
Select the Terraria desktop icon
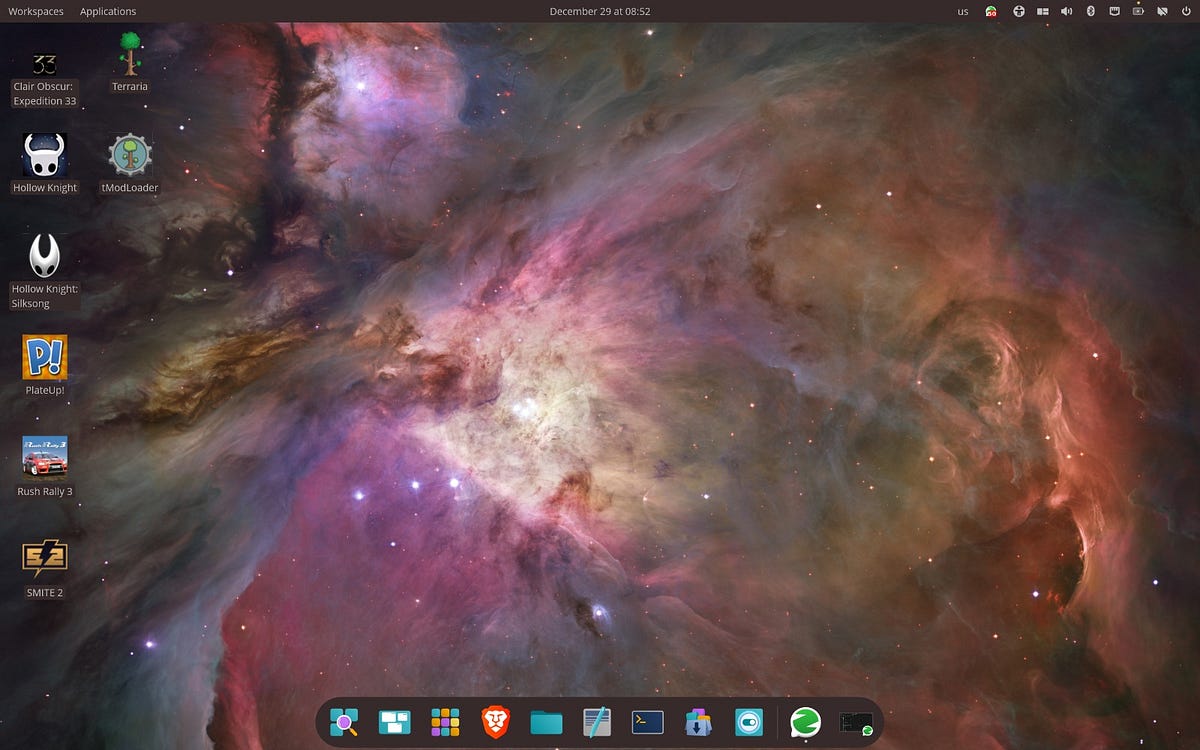[x=130, y=62]
